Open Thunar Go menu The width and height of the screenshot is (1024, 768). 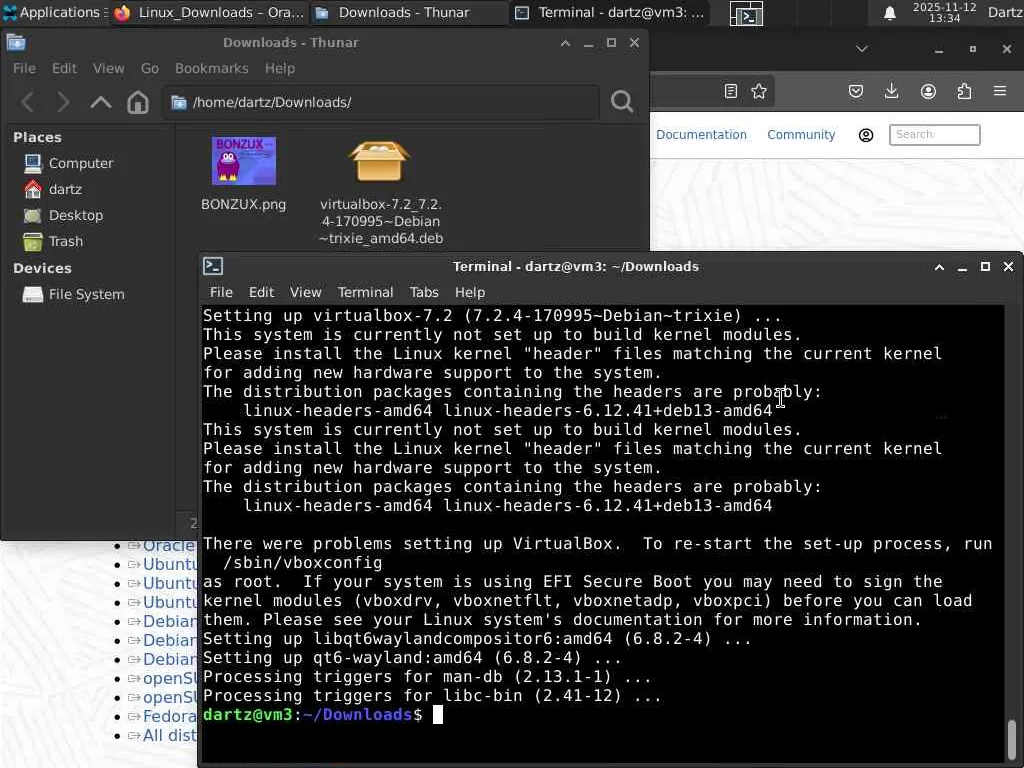[x=150, y=69]
